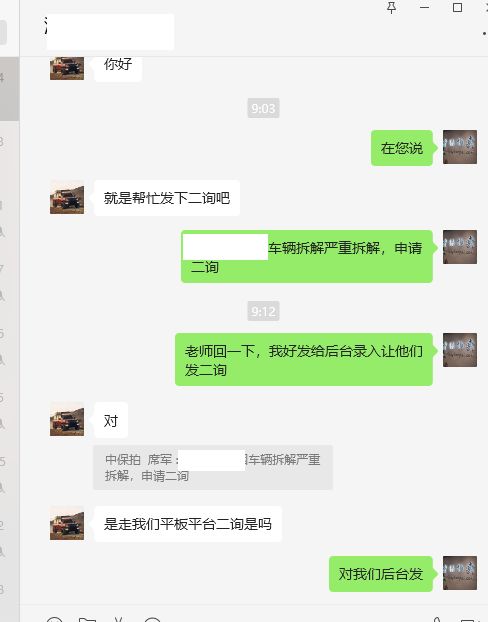Start a voice call from the input toolbar
The width and height of the screenshot is (488, 622).
[x=437, y=620]
